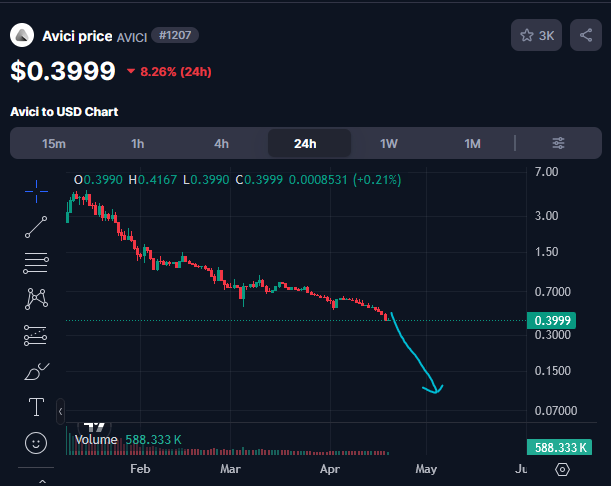Select the brush drawing tool
Viewport: 611px width, 486px height.
(x=37, y=371)
